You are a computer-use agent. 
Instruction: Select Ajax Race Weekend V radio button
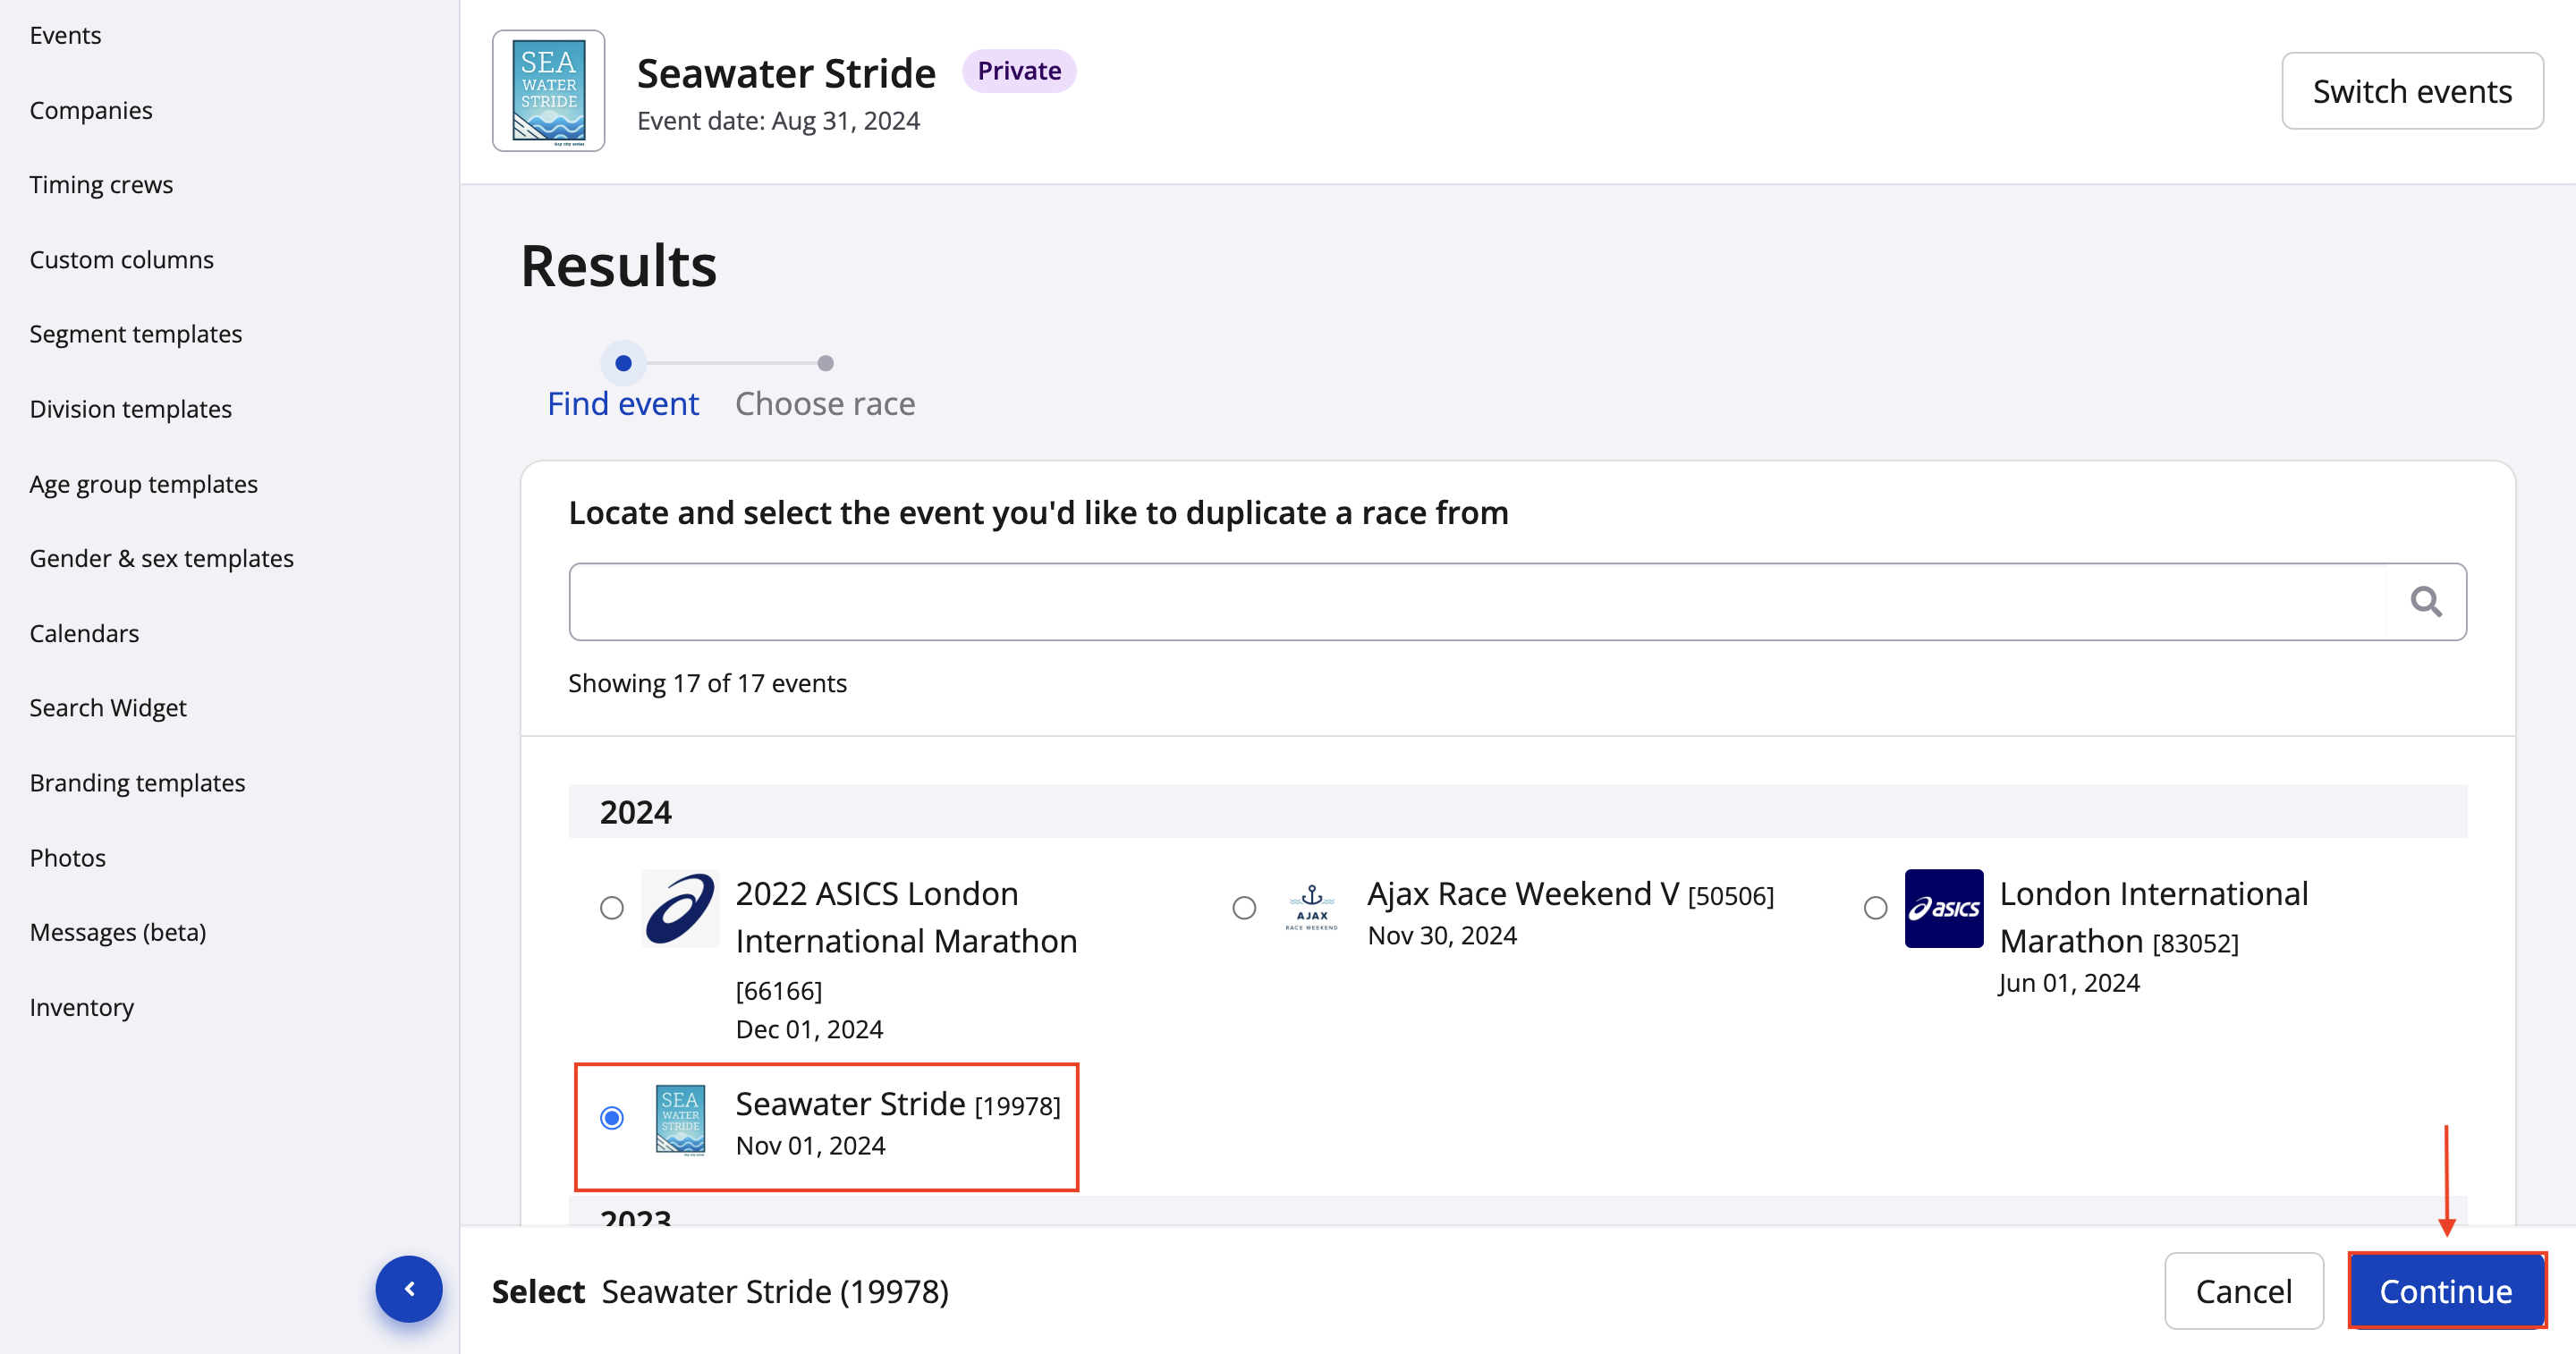[x=1243, y=907]
